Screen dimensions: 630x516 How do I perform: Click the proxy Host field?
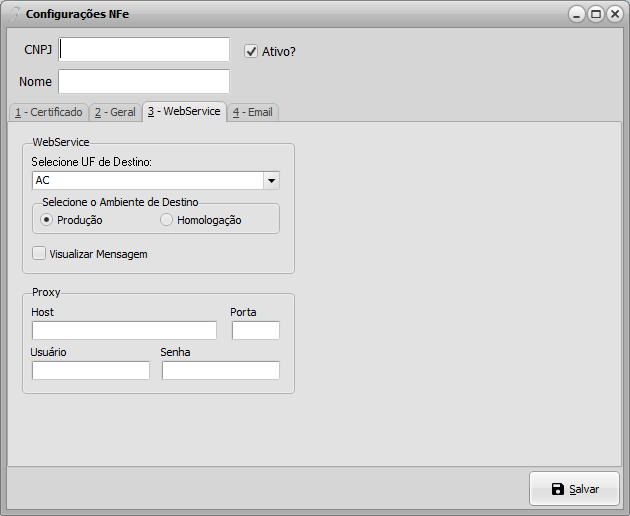pyautogui.click(x=124, y=330)
